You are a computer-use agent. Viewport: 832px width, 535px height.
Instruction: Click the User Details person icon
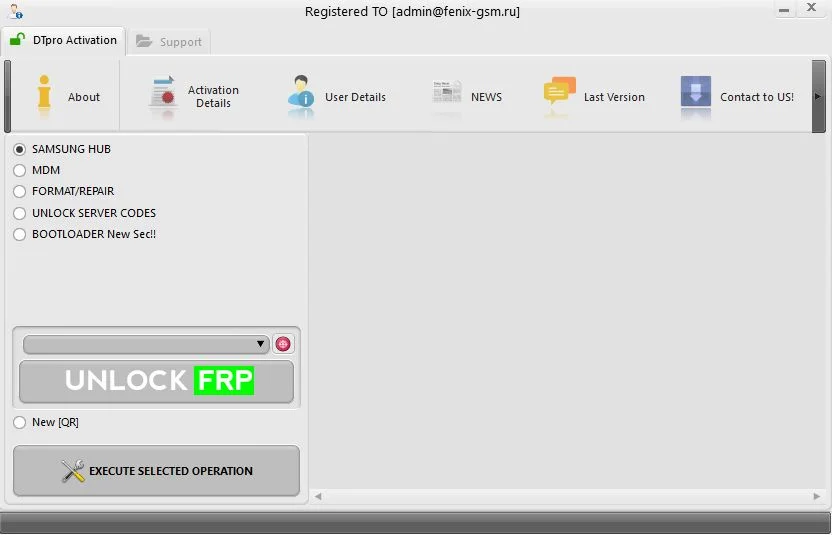point(301,96)
